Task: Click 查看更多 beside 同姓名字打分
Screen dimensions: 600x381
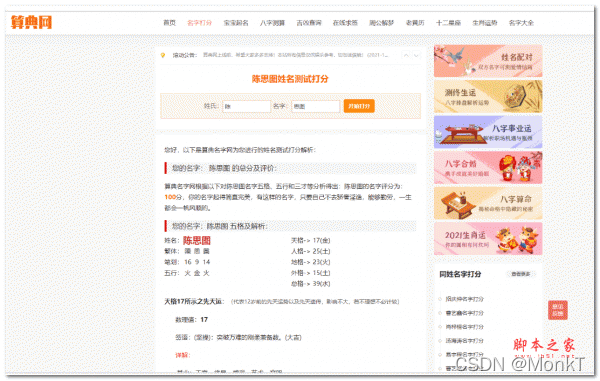Action: click(521, 274)
